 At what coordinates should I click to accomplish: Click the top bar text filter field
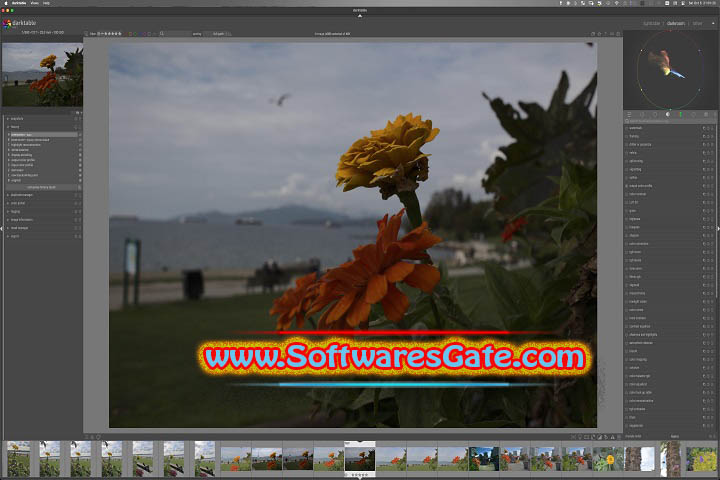tap(179, 34)
